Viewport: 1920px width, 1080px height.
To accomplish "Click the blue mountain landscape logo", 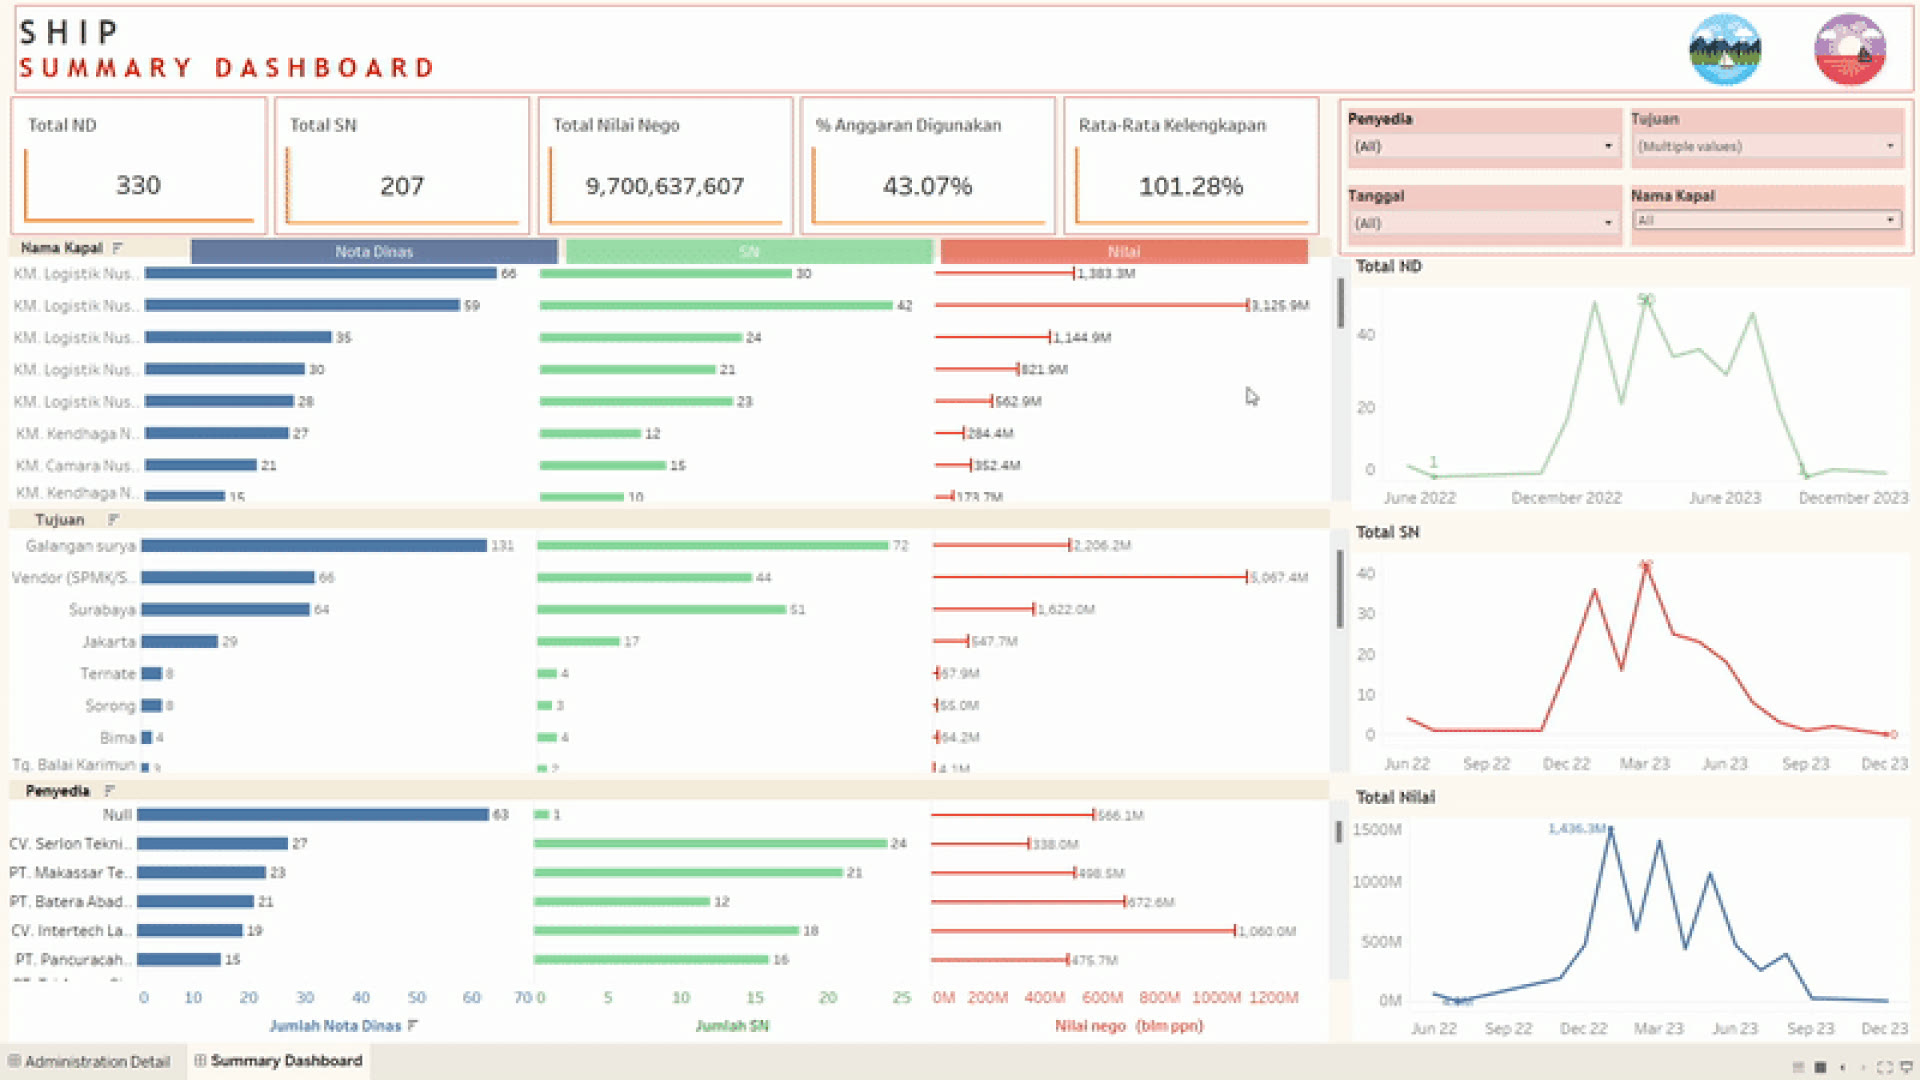I will coord(1725,50).
